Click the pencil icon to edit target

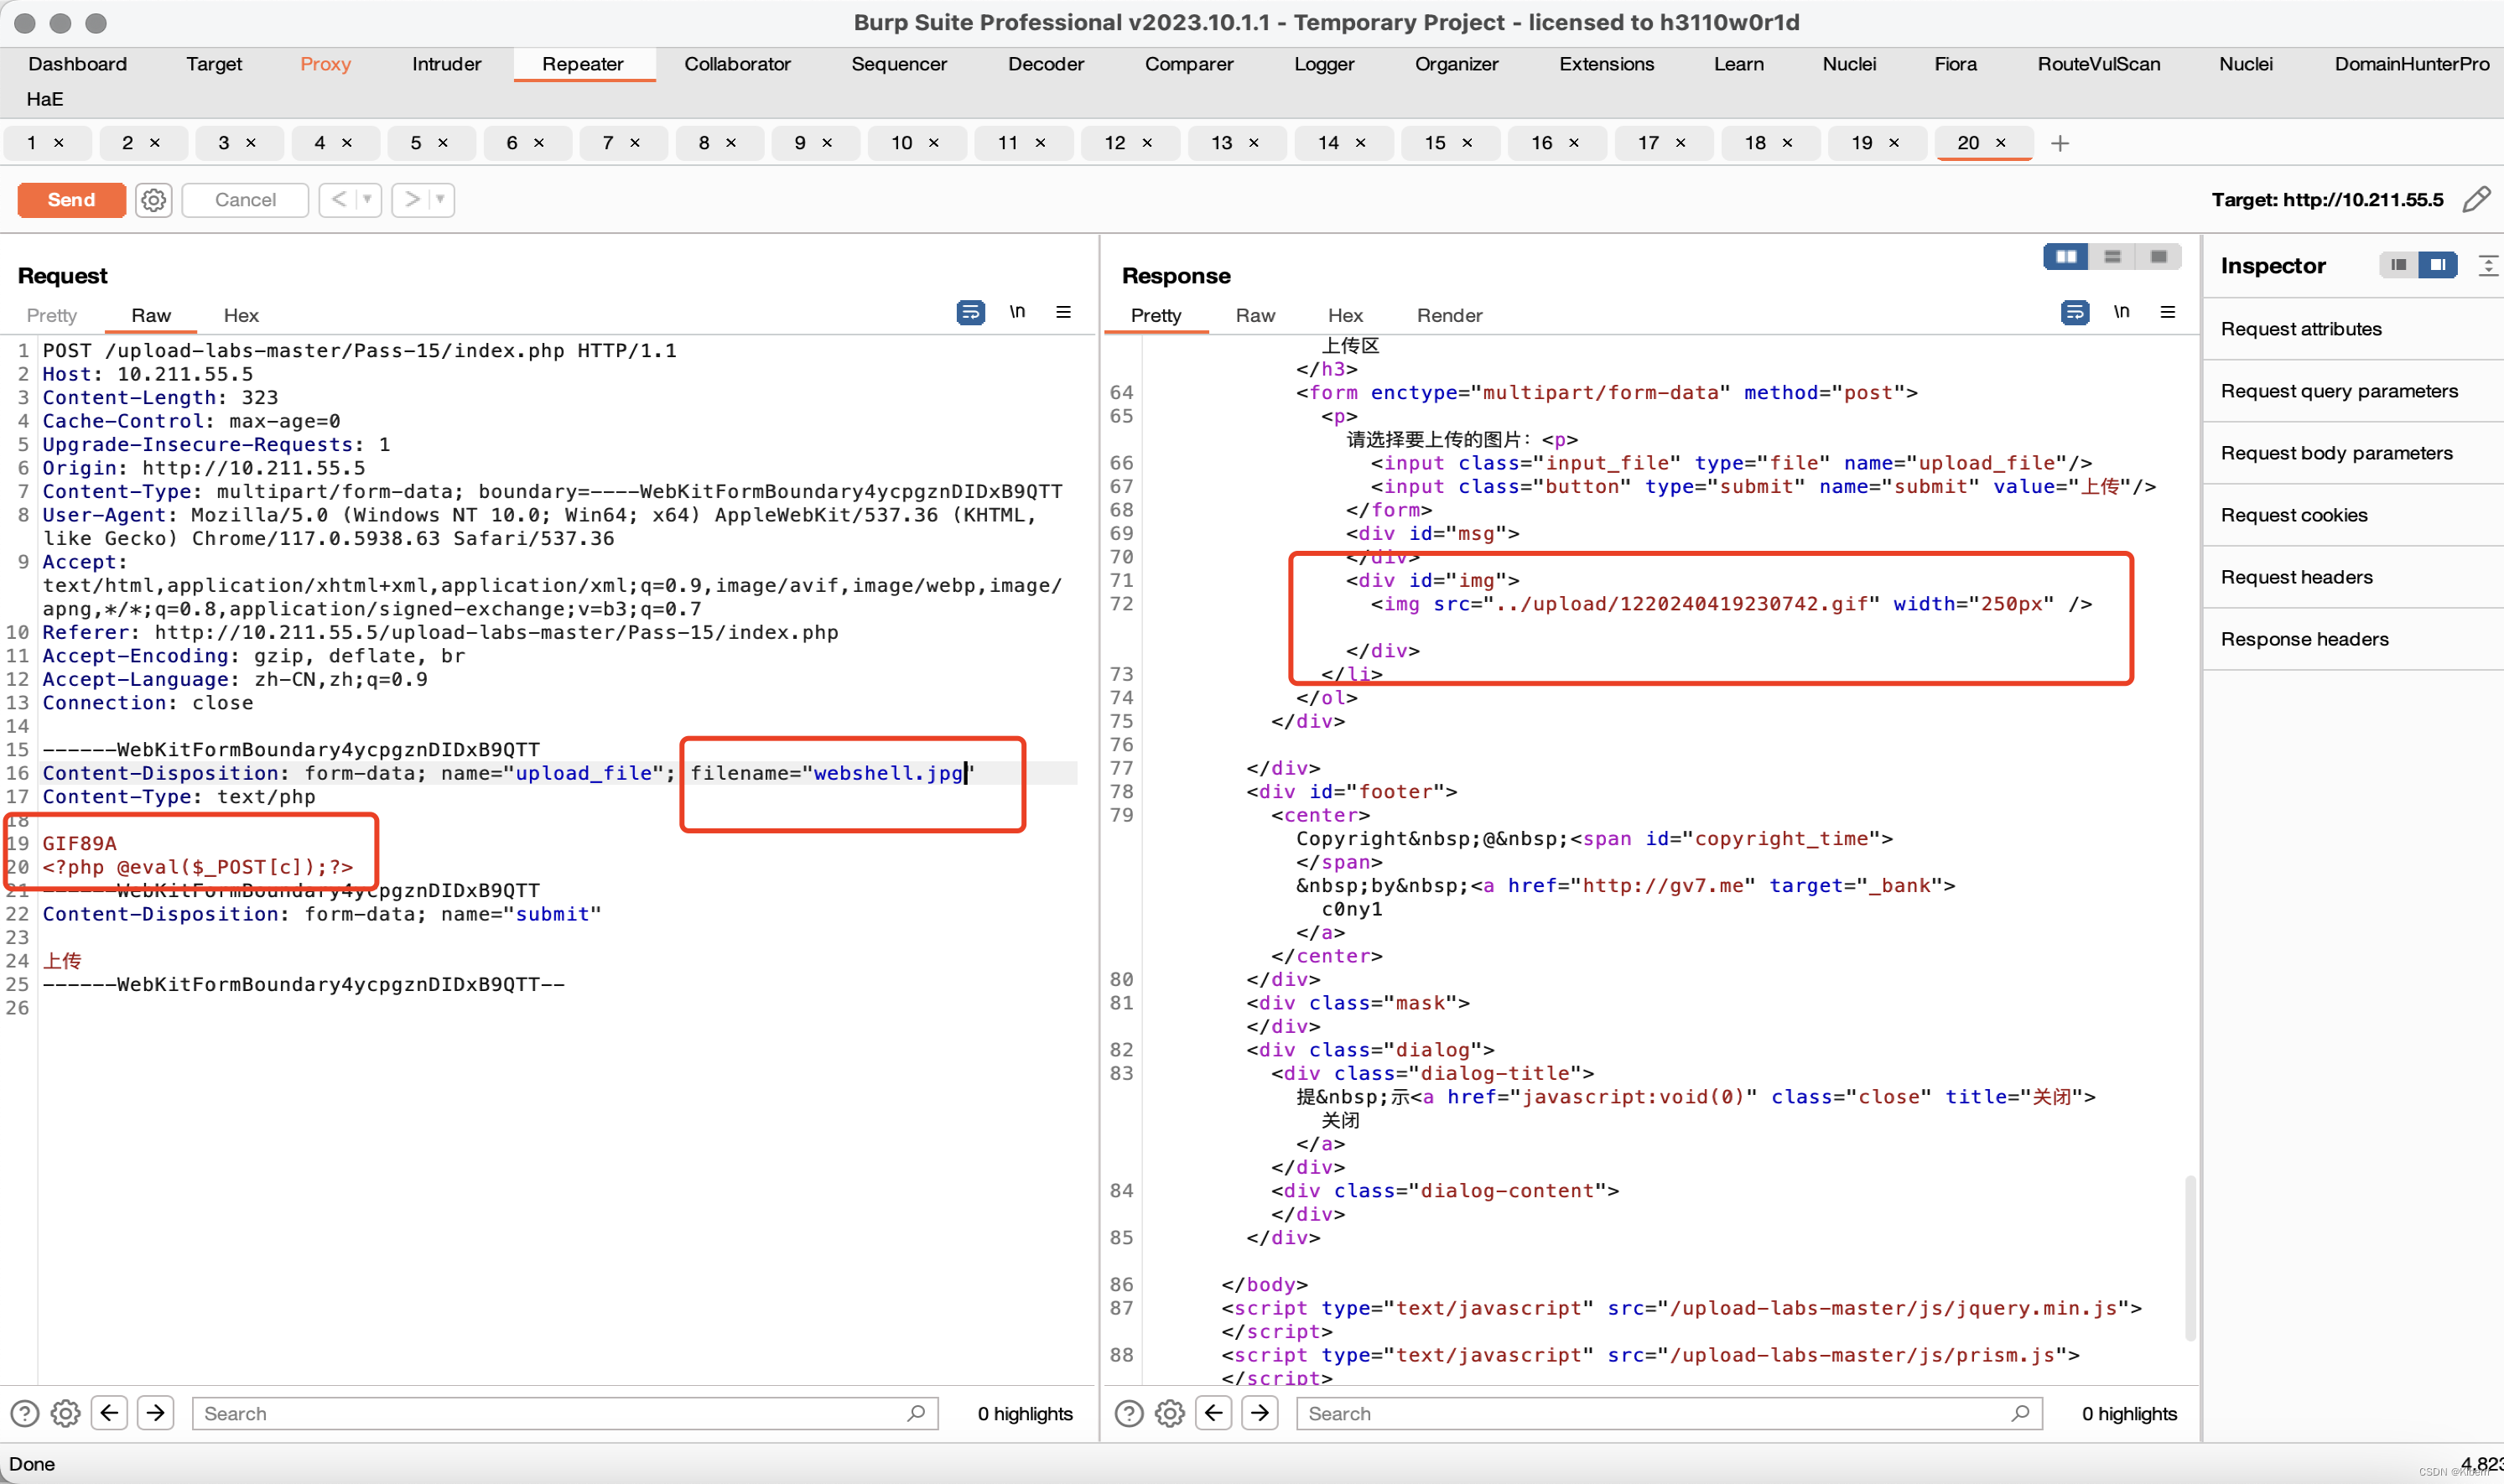[x=2476, y=200]
